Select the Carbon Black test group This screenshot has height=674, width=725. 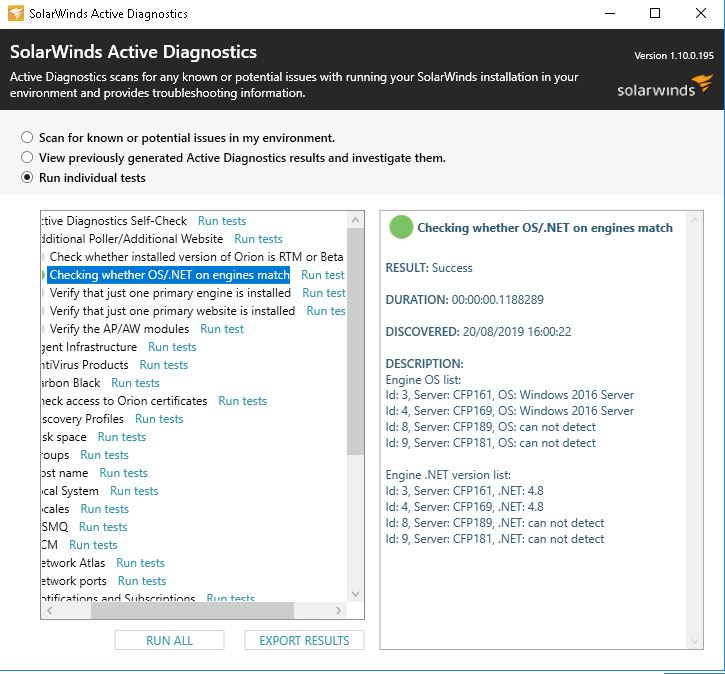71,383
